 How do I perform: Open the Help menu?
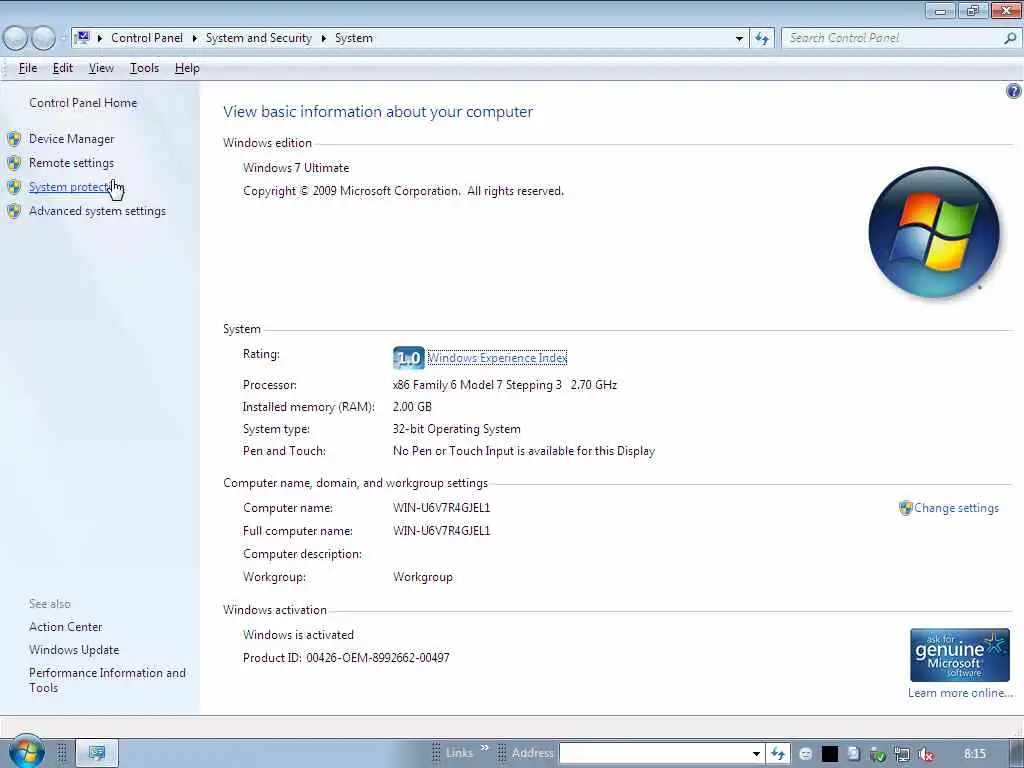click(187, 68)
